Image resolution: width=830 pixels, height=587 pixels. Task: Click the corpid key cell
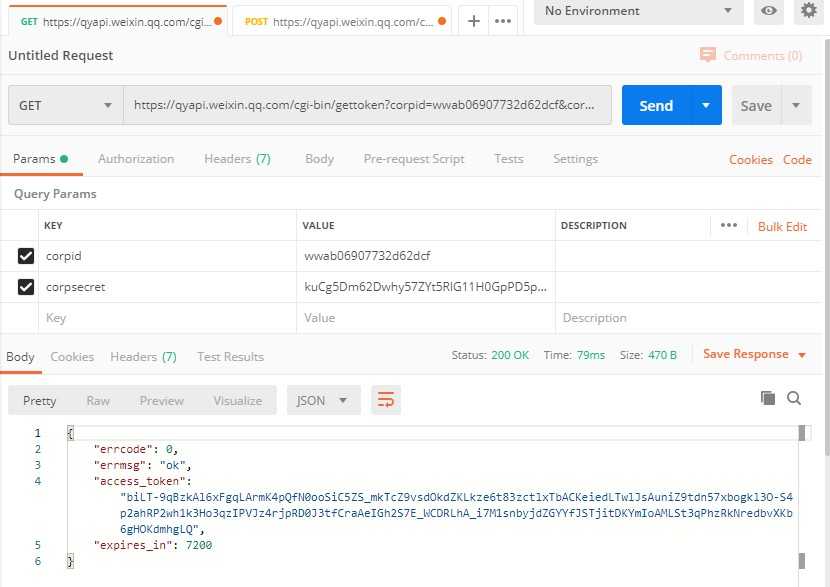pos(167,256)
